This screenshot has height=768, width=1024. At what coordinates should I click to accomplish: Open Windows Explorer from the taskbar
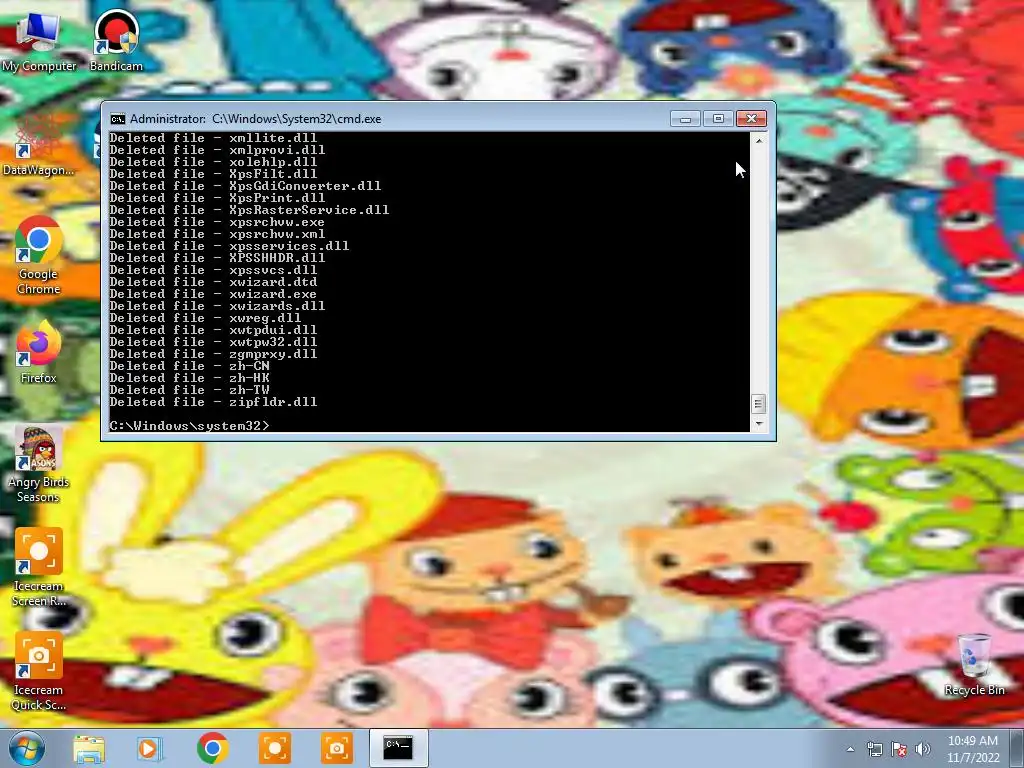coord(89,748)
